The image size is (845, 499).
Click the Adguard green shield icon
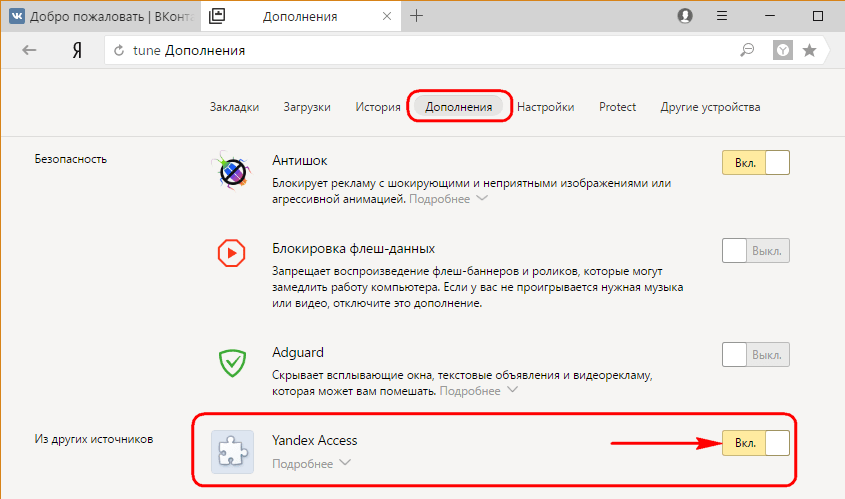click(x=232, y=362)
